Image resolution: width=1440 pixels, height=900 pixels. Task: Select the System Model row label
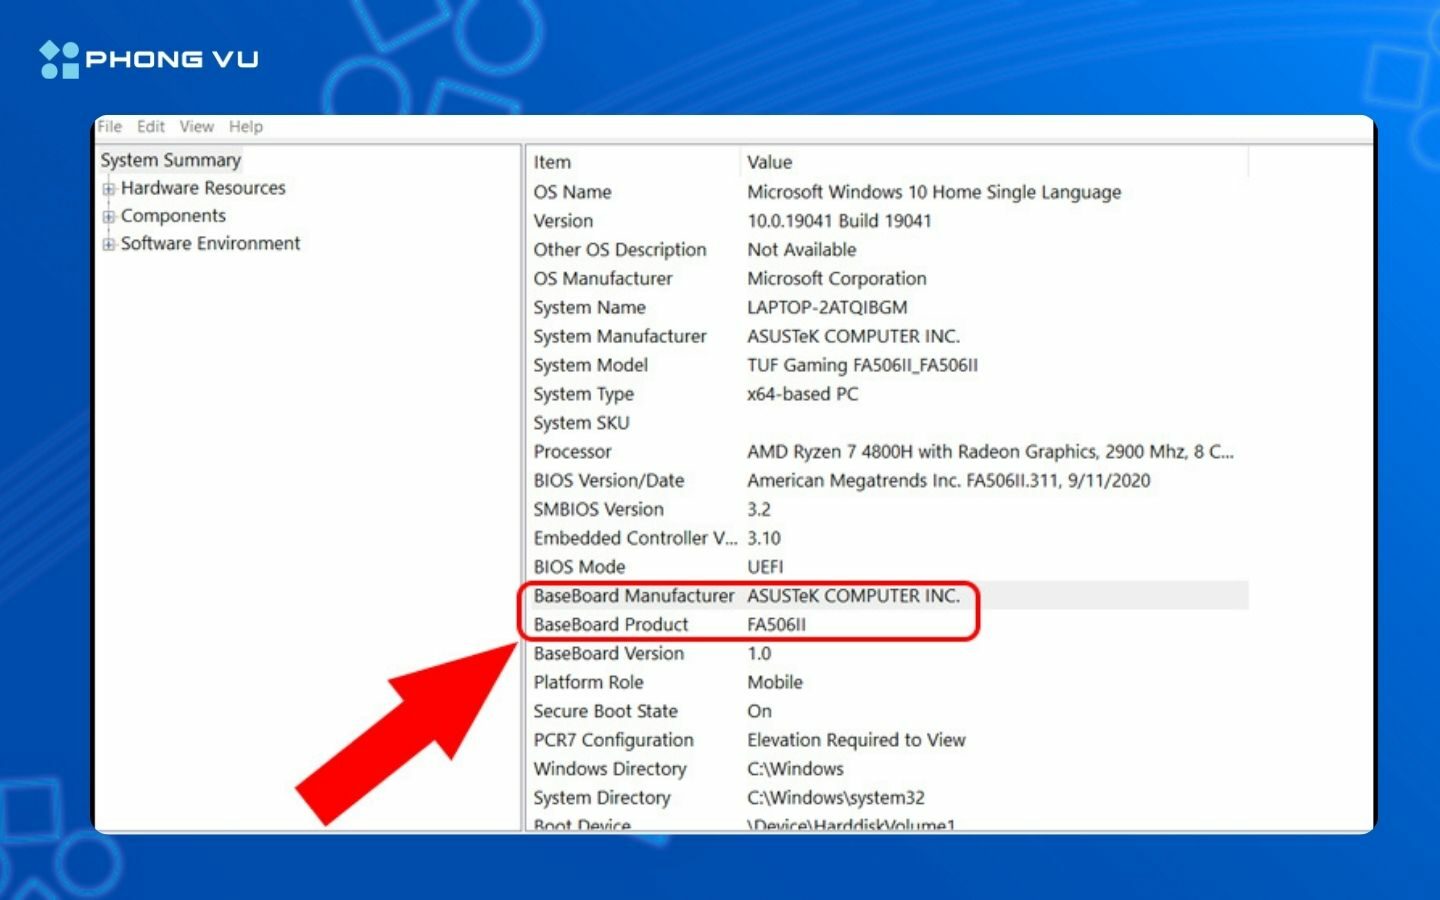pos(590,366)
